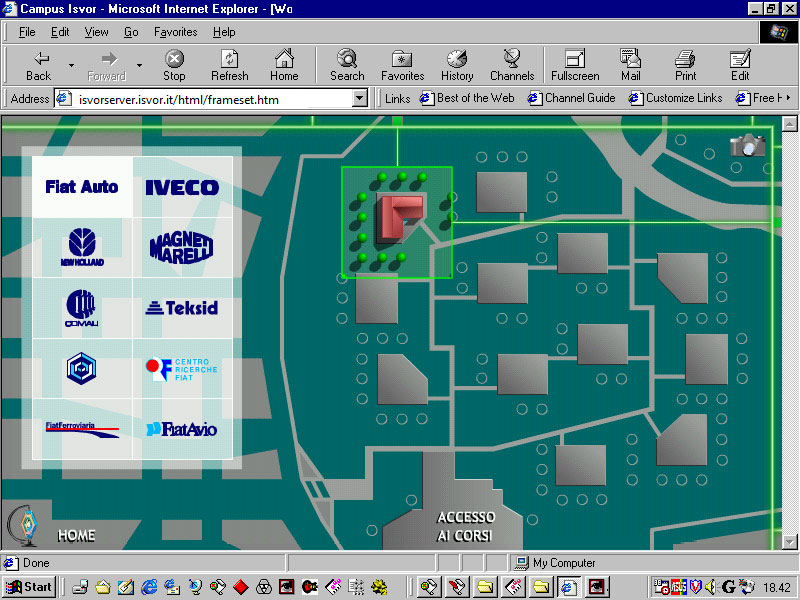The height and width of the screenshot is (600, 800).
Task: Select the New Holland logo
Action: coord(82,247)
